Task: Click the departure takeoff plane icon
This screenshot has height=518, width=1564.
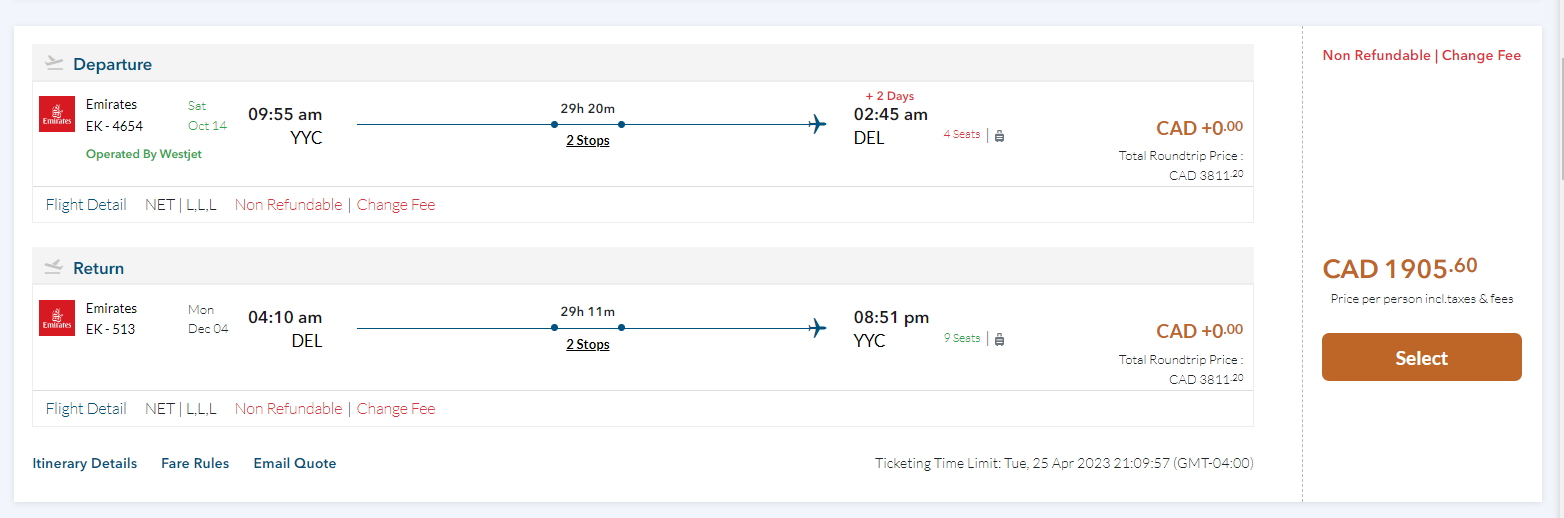Action: pos(55,64)
